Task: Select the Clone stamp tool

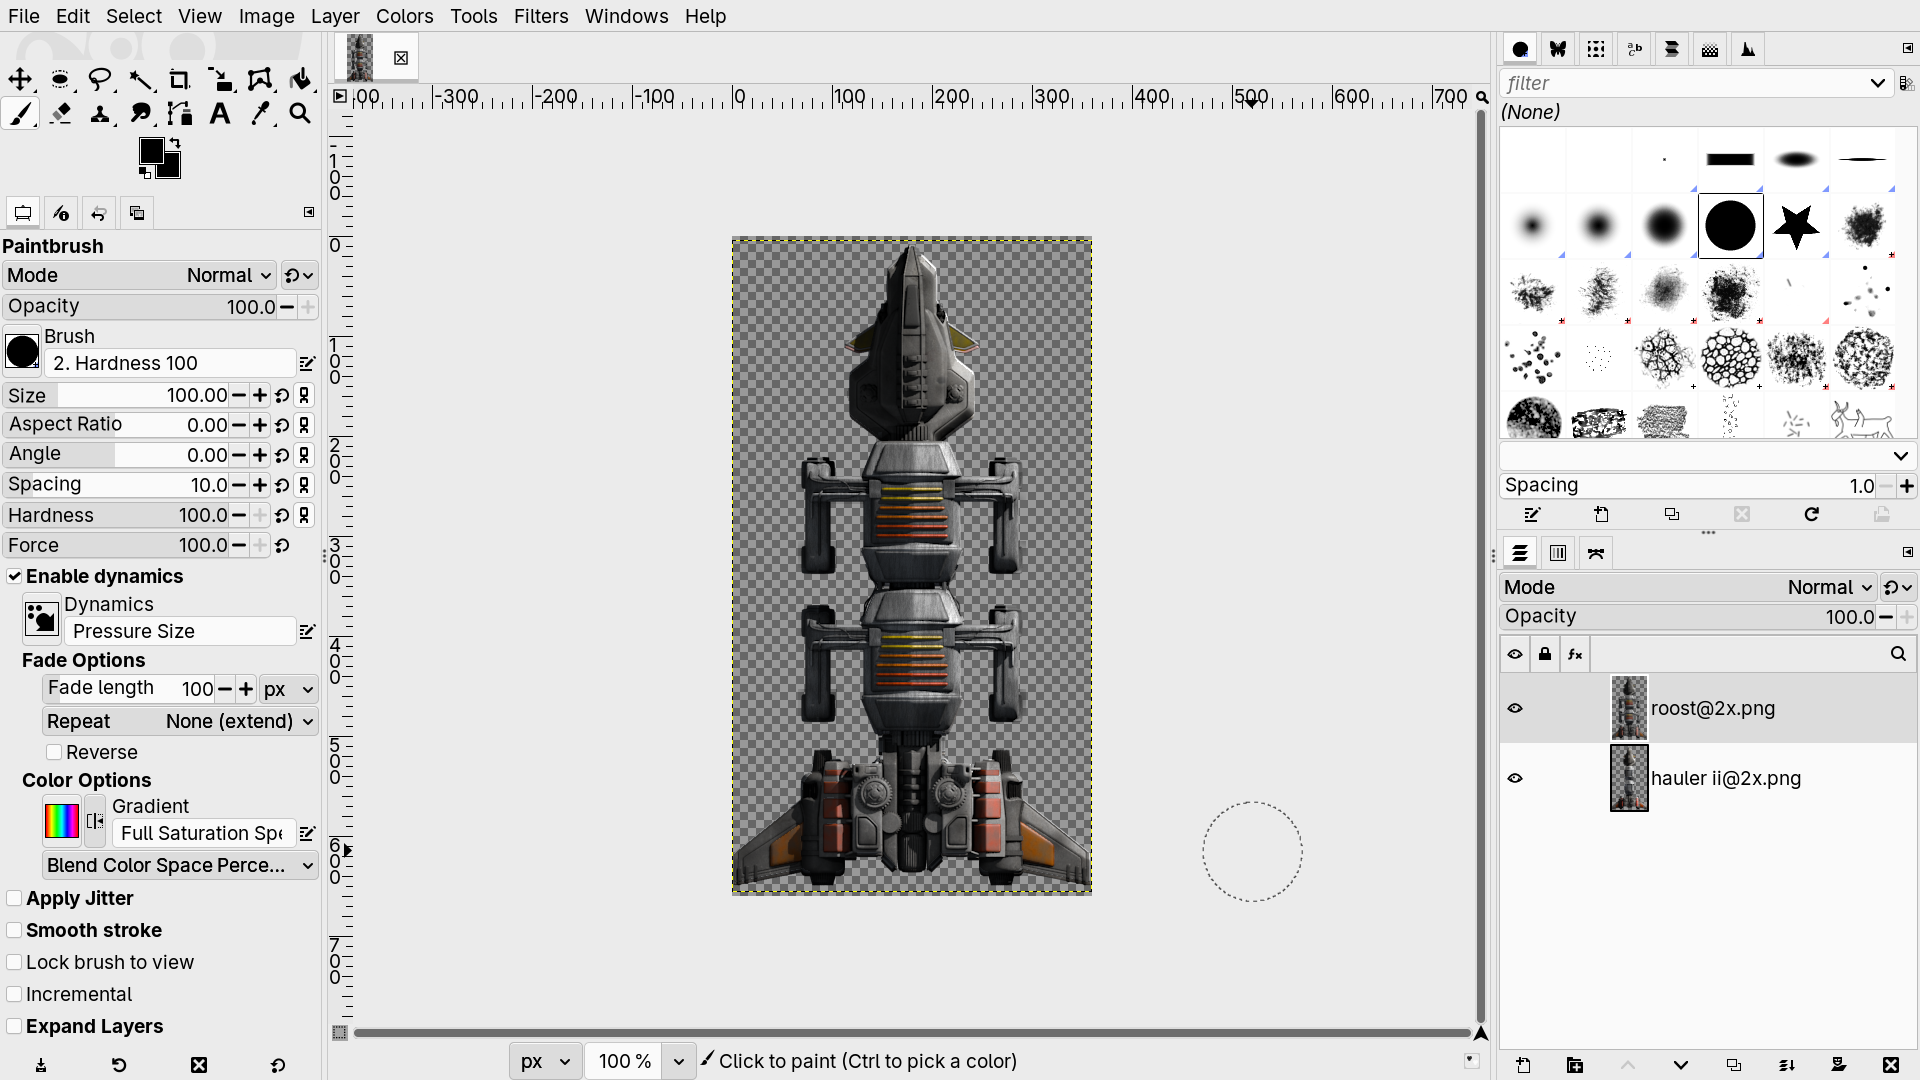Action: coord(100,114)
